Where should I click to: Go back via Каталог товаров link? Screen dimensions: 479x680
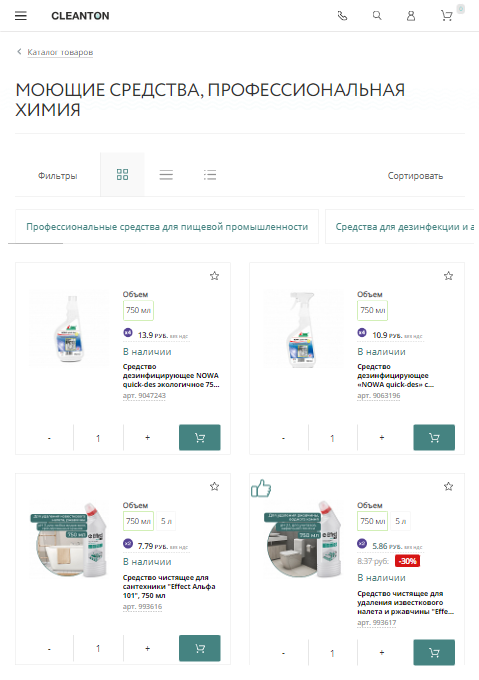pyautogui.click(x=60, y=52)
